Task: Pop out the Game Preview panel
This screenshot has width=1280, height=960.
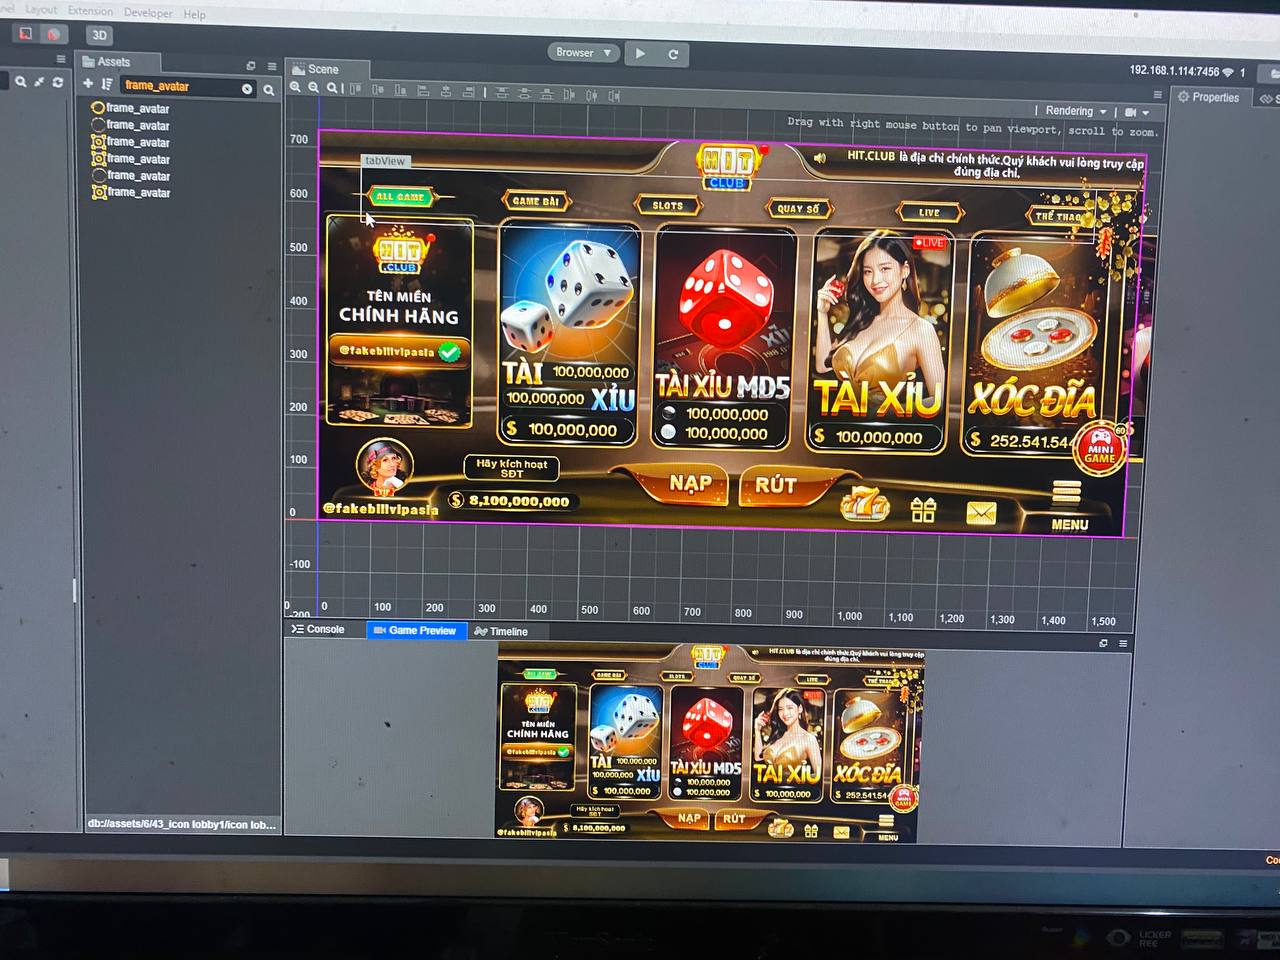Action: [x=1104, y=643]
